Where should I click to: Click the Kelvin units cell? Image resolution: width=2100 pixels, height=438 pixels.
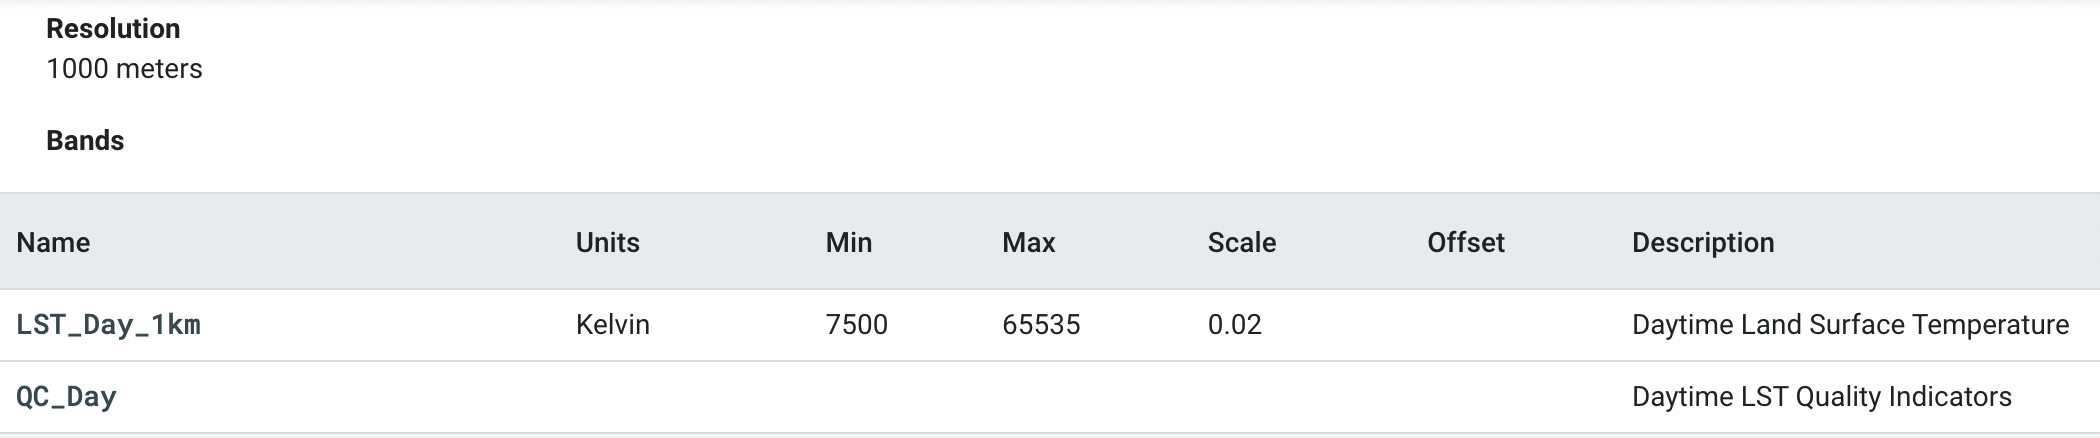(x=612, y=325)
